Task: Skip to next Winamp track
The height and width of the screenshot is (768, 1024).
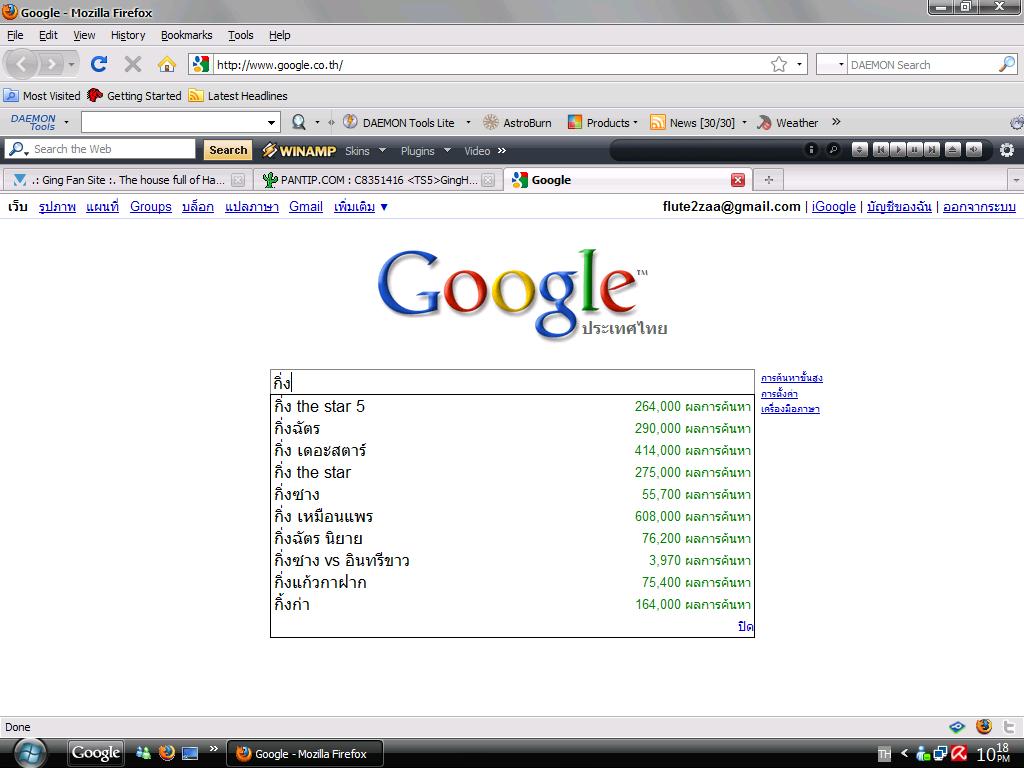Action: (x=932, y=150)
